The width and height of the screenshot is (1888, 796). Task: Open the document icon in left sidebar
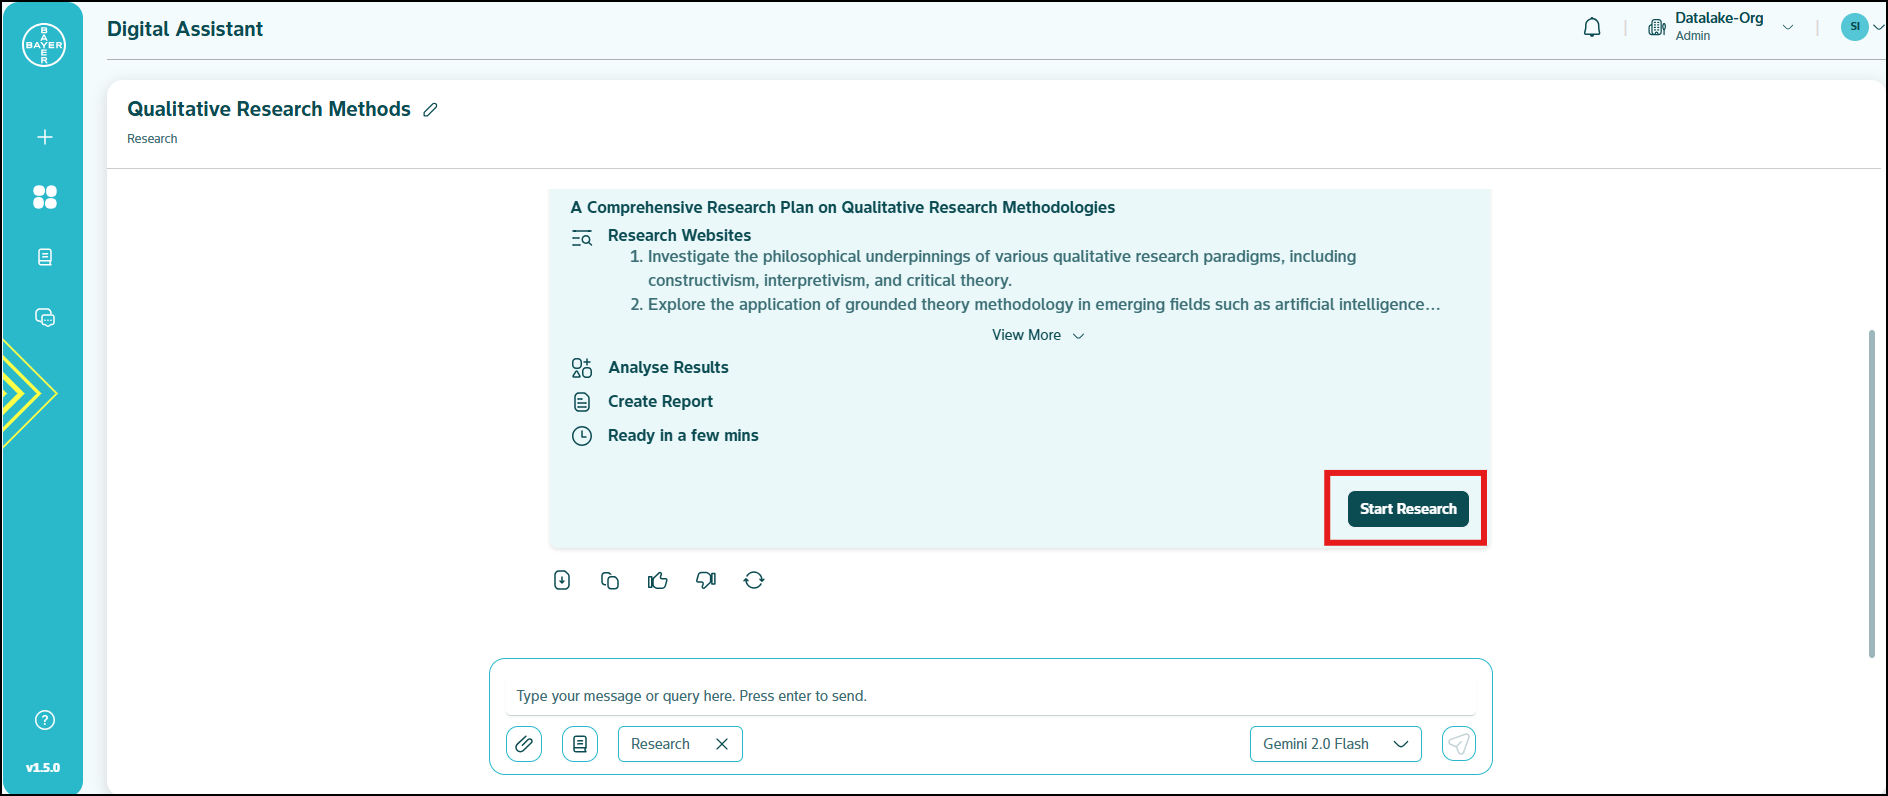tap(45, 257)
